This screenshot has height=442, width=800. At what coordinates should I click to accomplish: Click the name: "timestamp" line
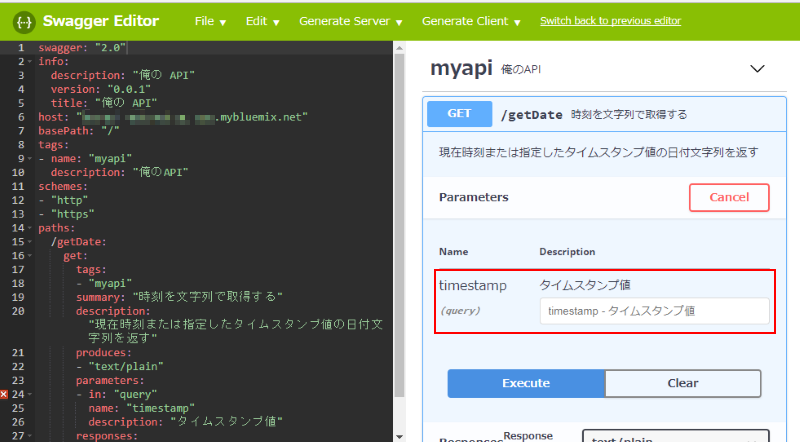click(141, 408)
